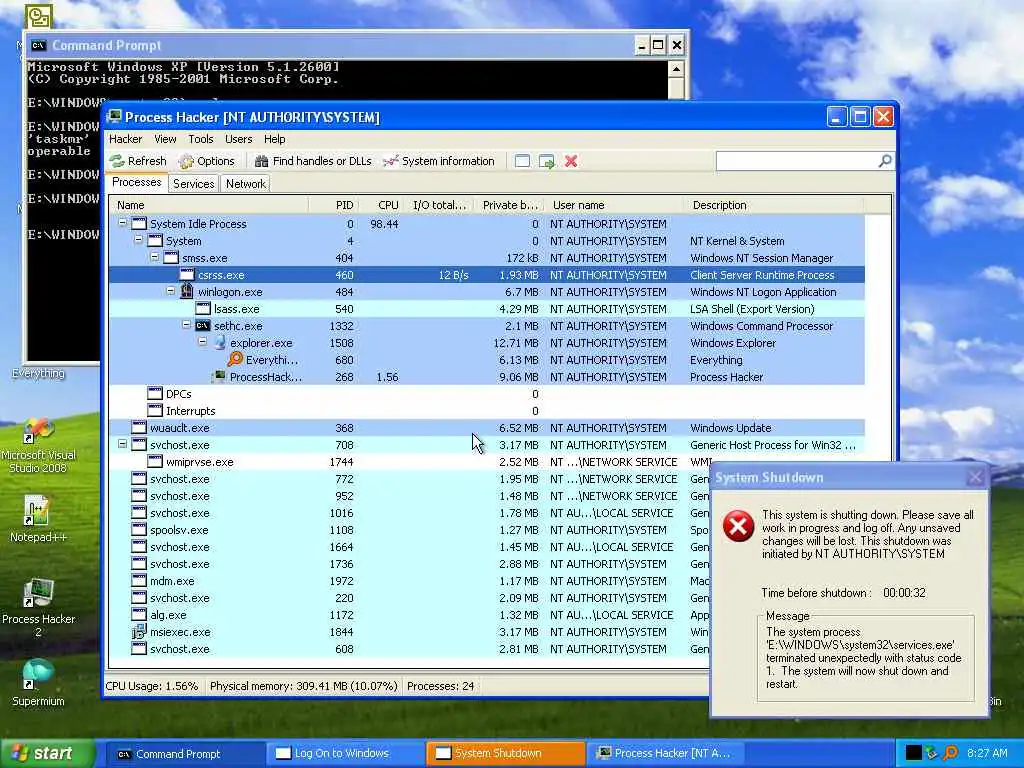Switch to the Network tab
The image size is (1024, 768).
click(246, 184)
